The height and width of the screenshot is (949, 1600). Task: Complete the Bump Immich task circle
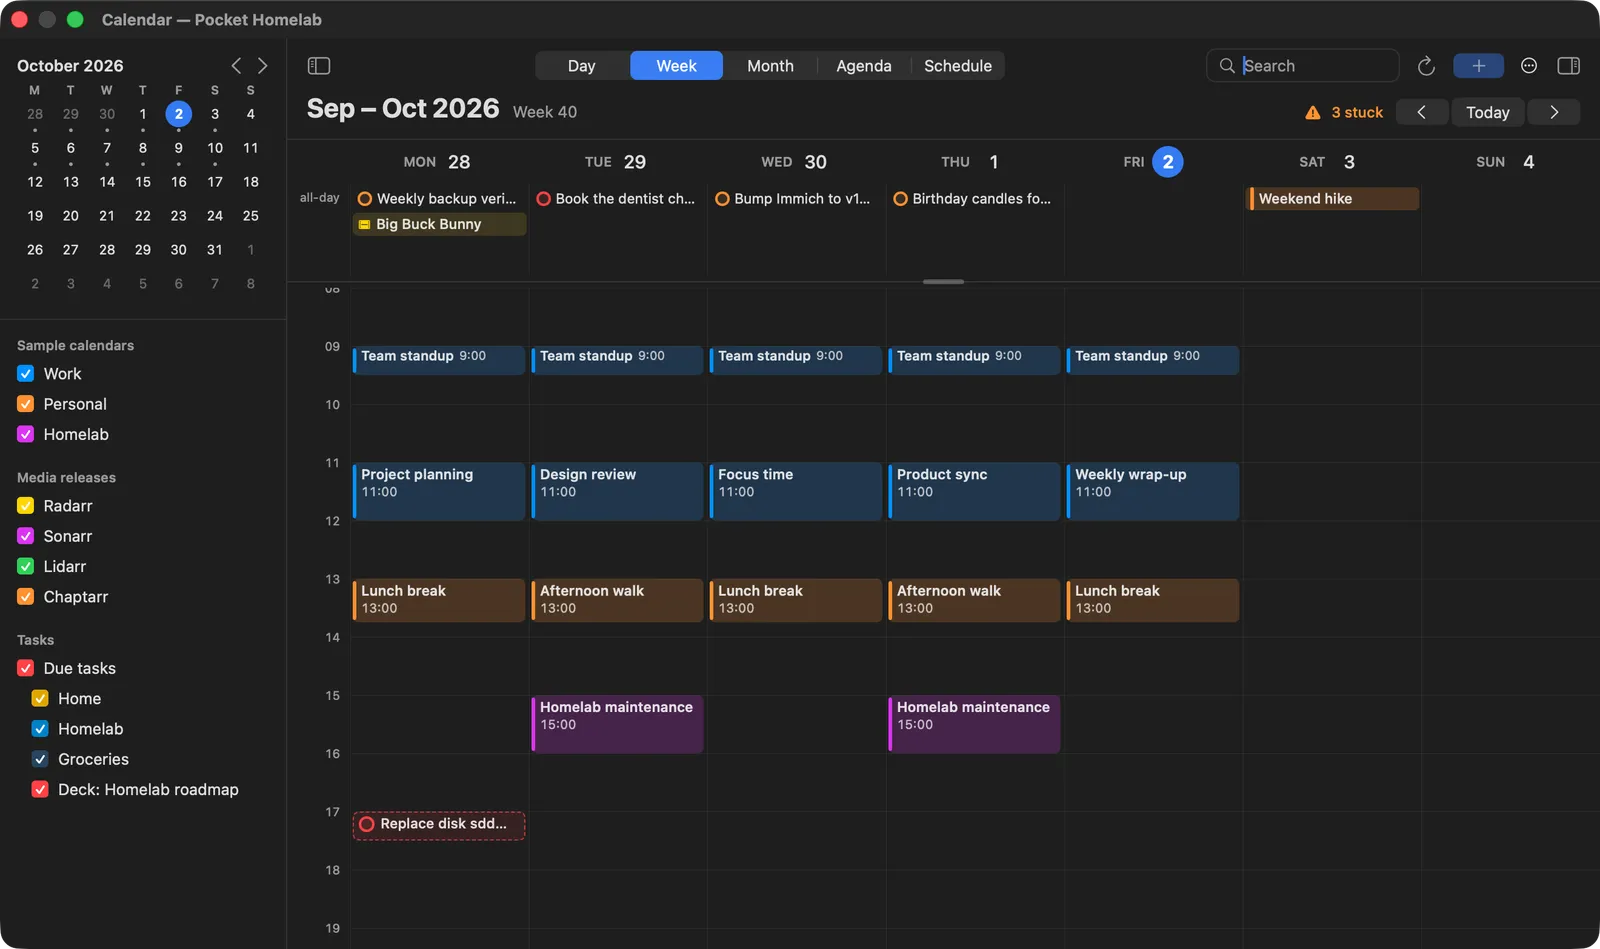(x=722, y=199)
